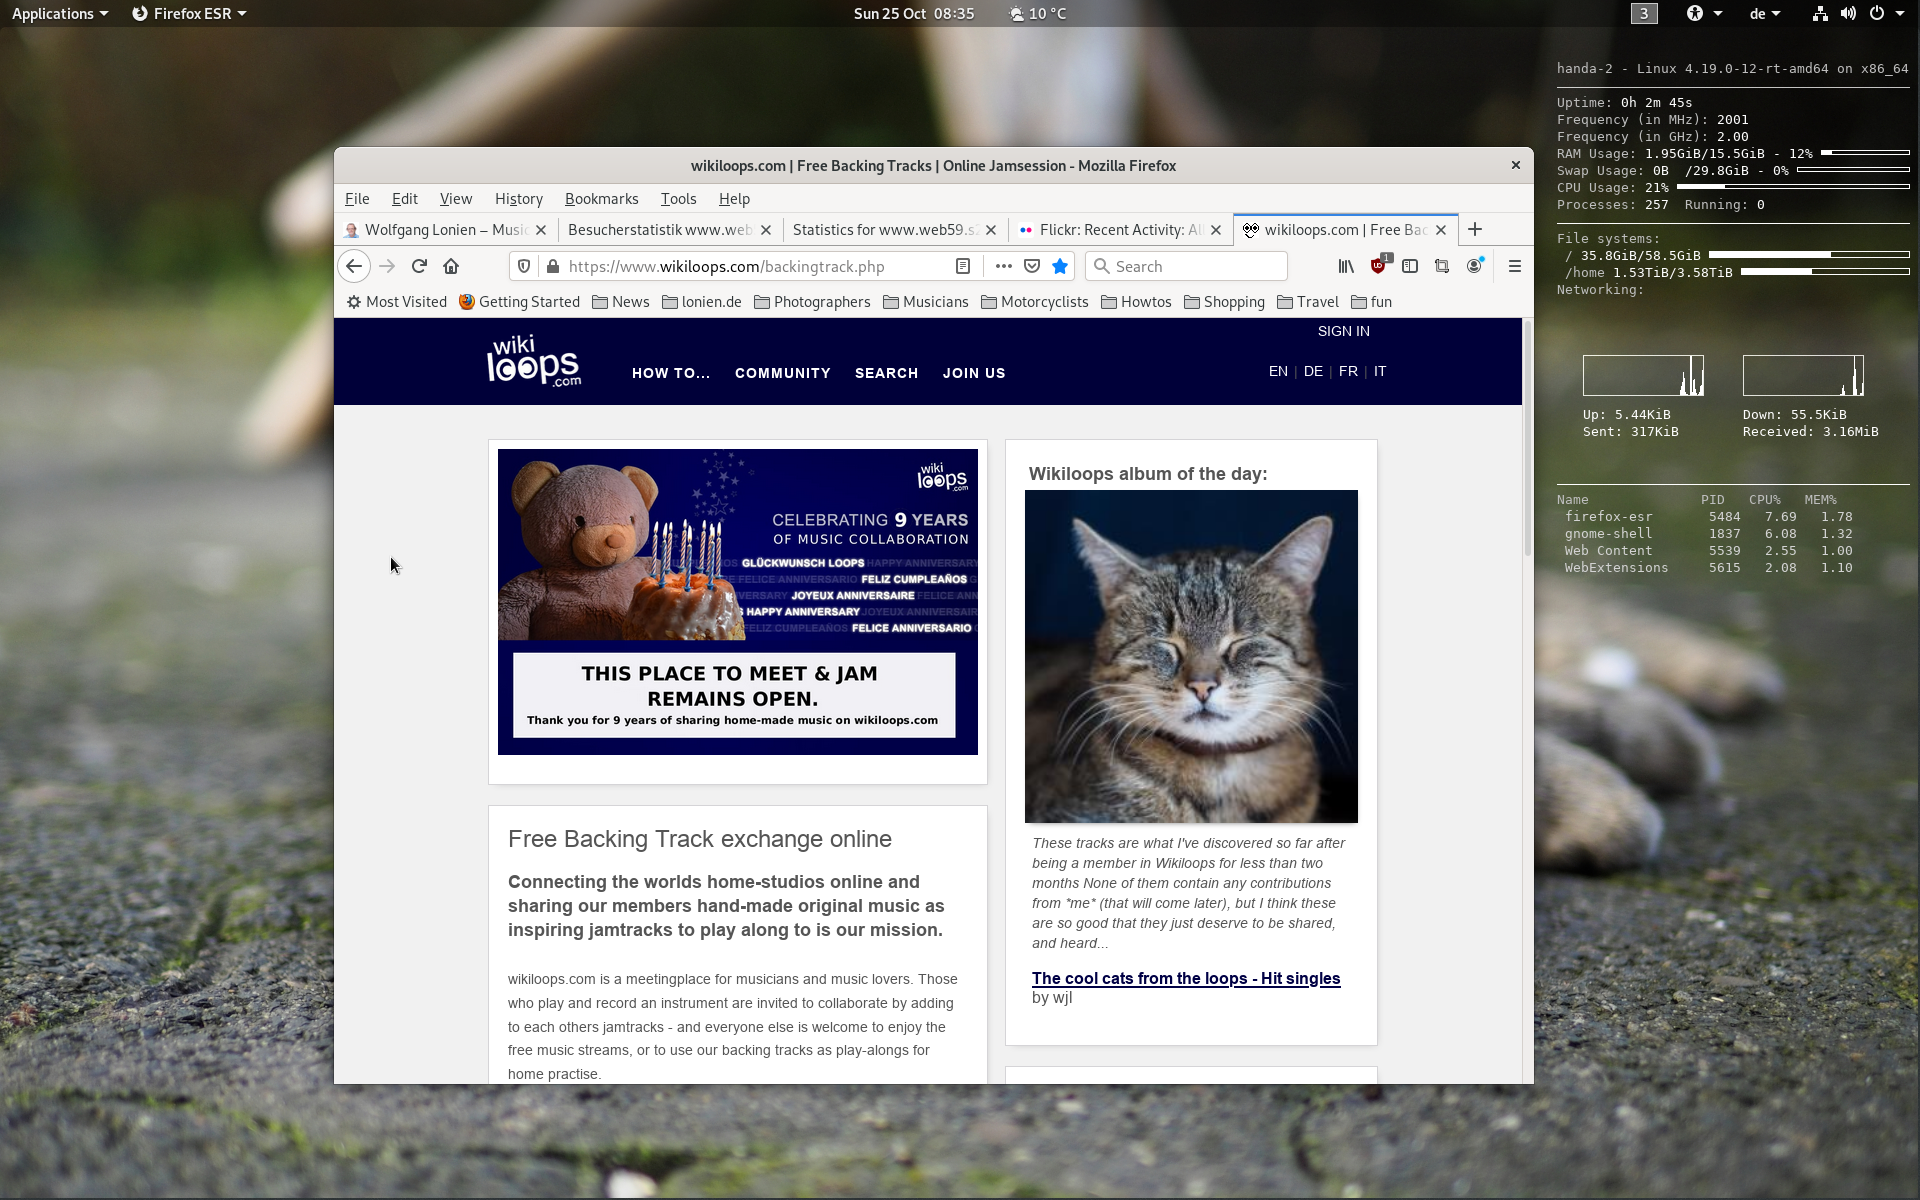Take a screenshot with crop tool icon
Screen dimensions: 1920x1200
point(1442,266)
